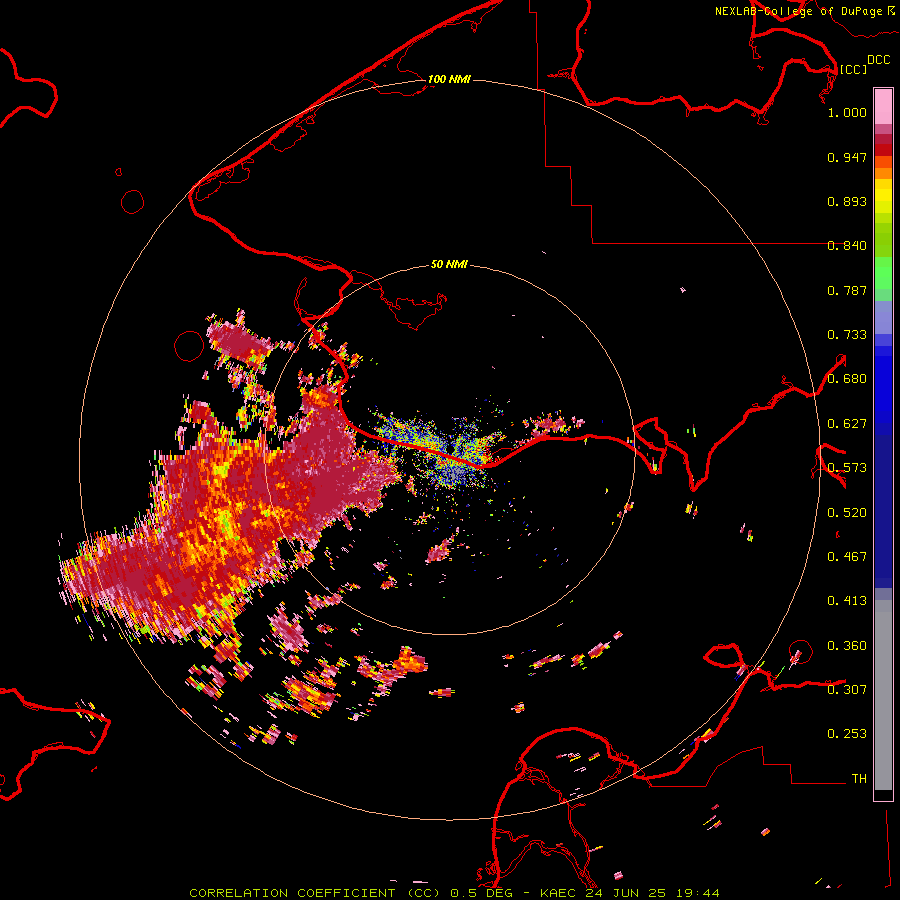Image resolution: width=900 pixels, height=900 pixels.
Task: Pick the light pink swatch beside 1.000
Action: [x=883, y=107]
